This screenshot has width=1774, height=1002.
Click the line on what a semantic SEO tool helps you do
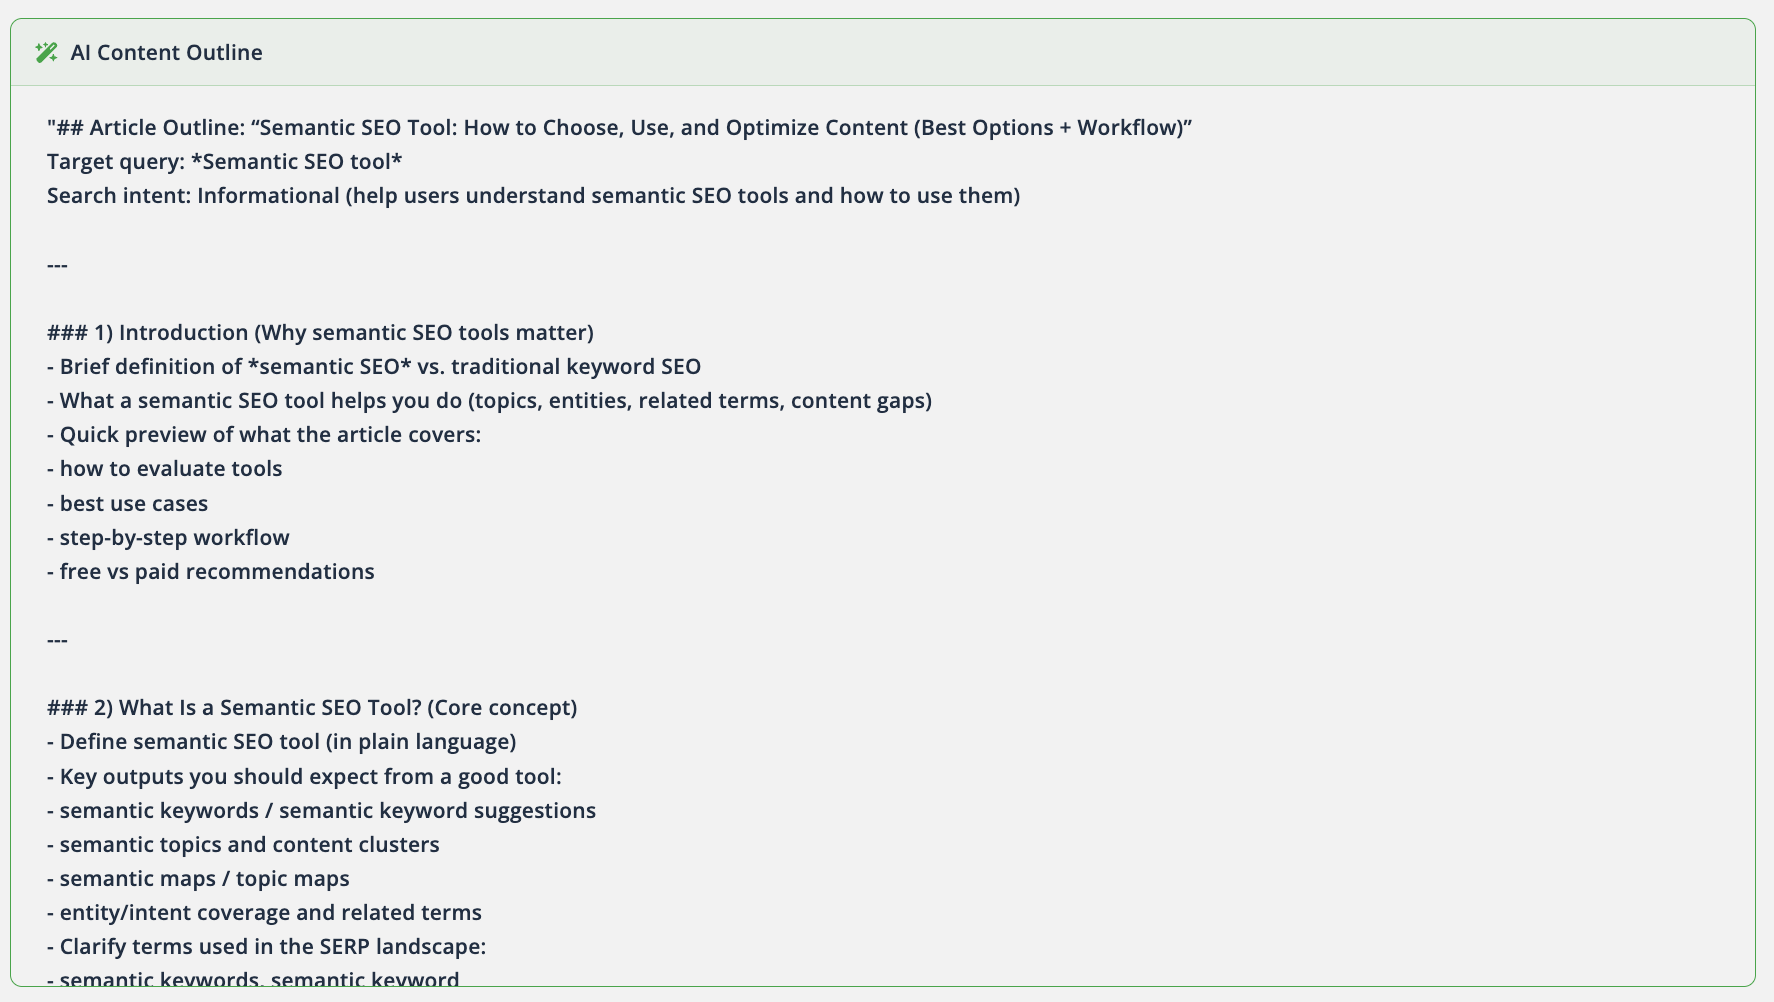(x=489, y=401)
